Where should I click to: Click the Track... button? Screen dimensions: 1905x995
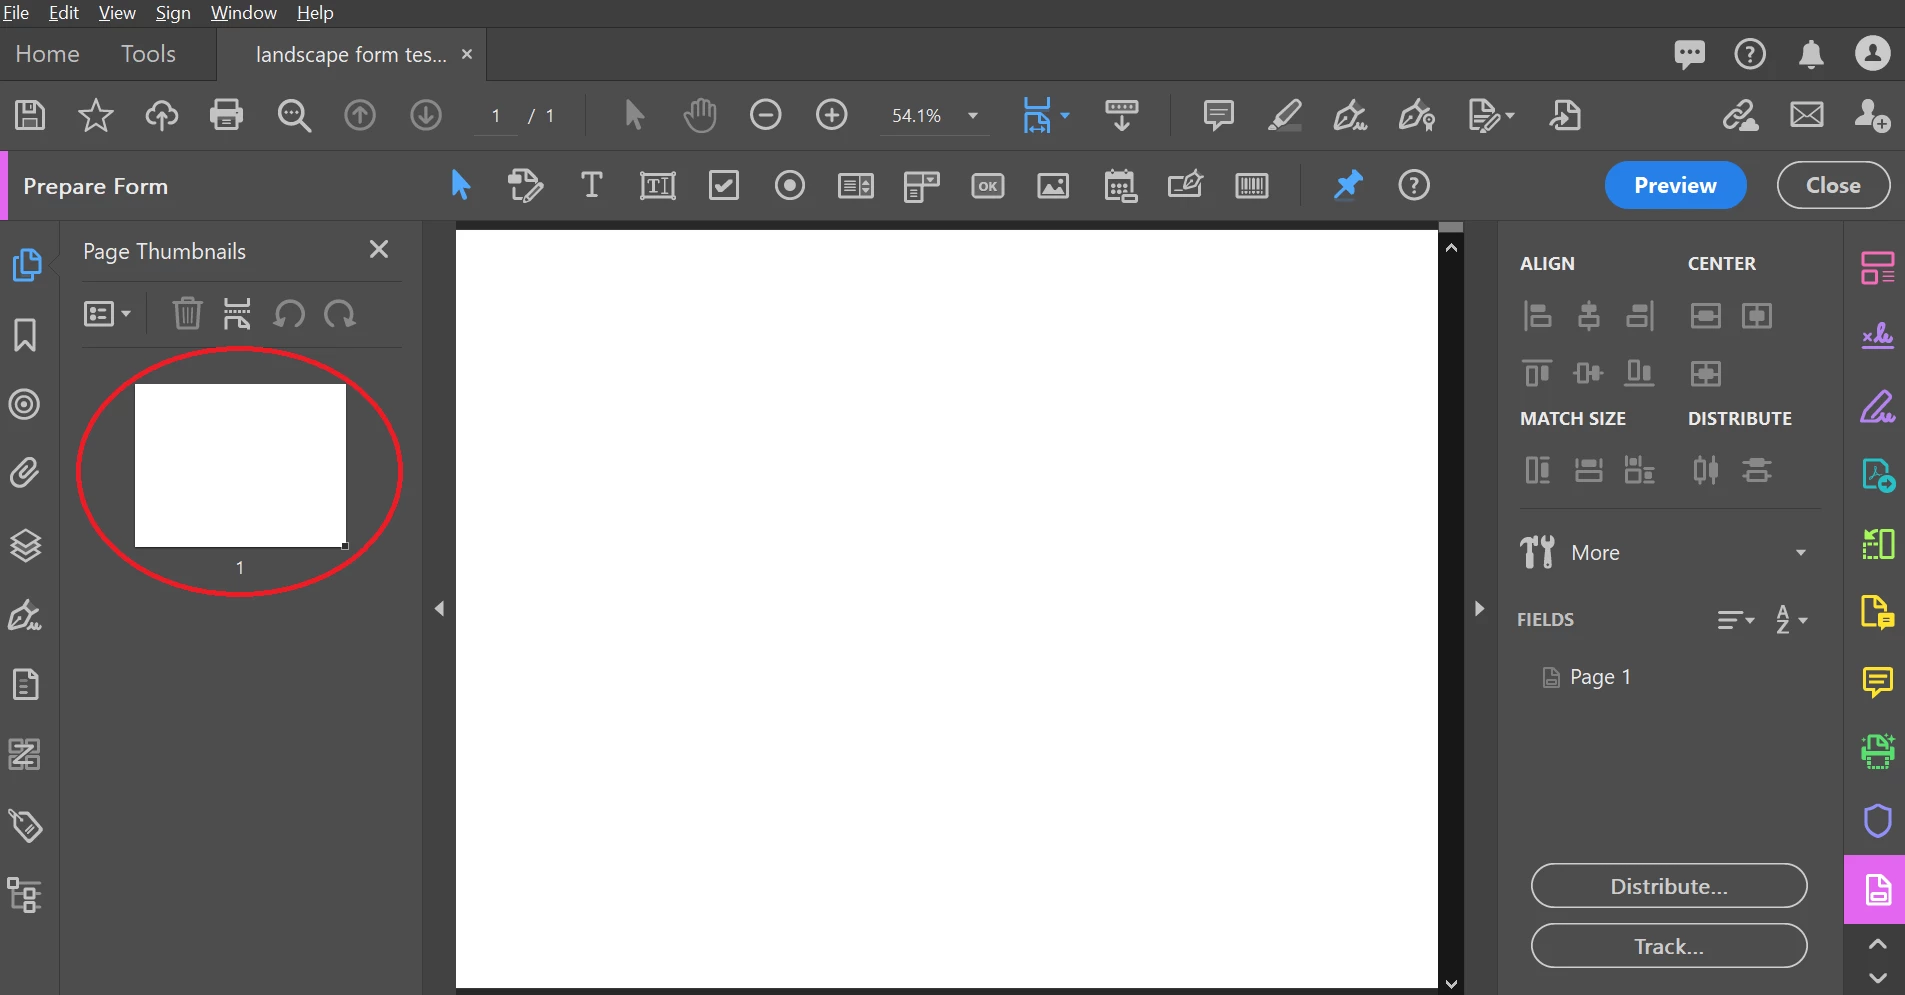point(1669,946)
